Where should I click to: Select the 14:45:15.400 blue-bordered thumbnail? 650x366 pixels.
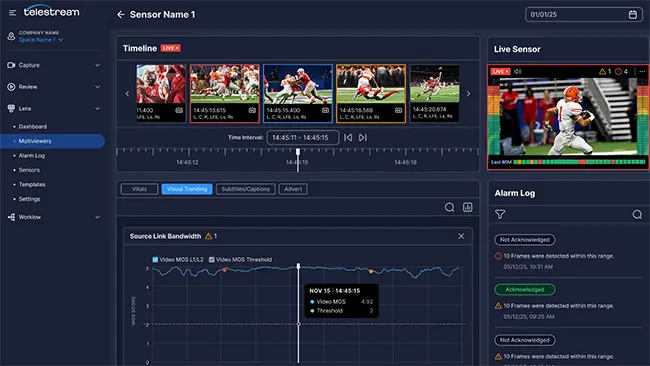pyautogui.click(x=298, y=93)
